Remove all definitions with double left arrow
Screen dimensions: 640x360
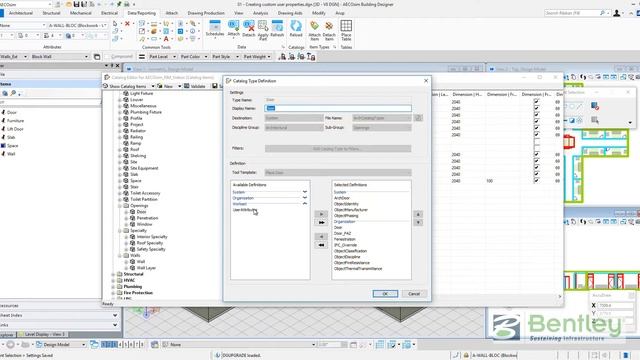point(322,245)
